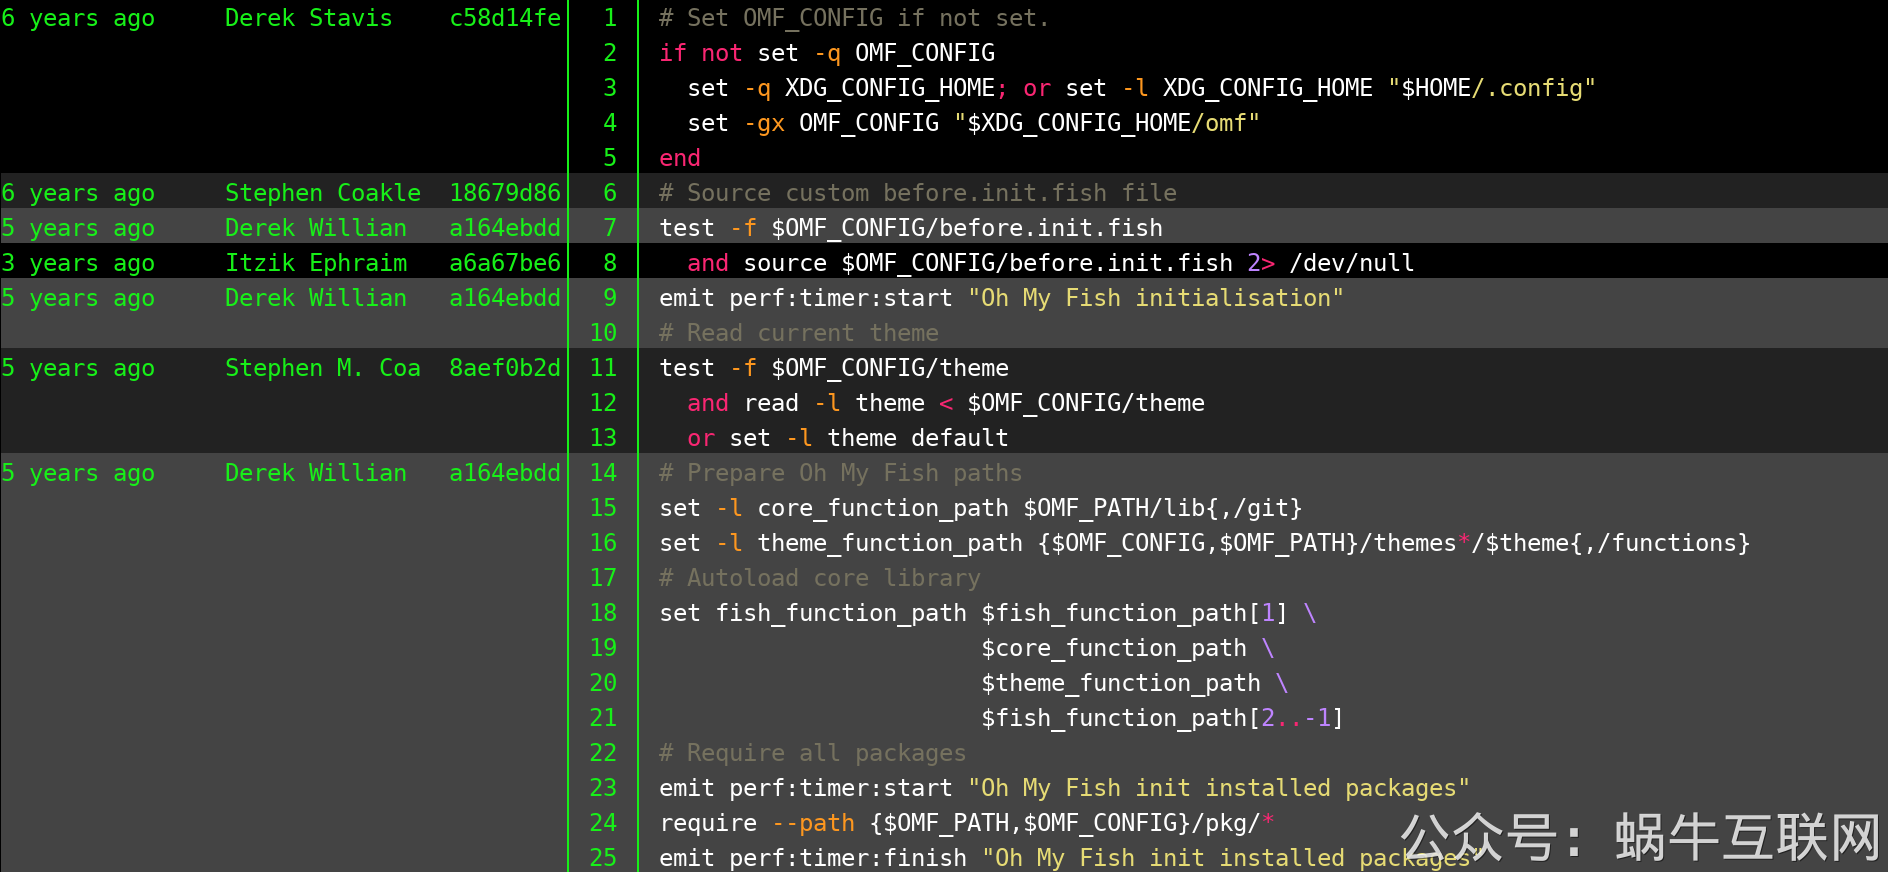
Task: Click the comment '# Require all packages'
Action: click(x=813, y=753)
